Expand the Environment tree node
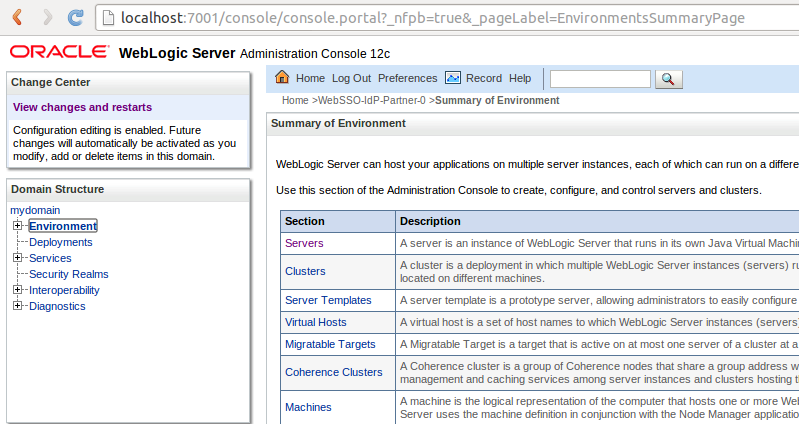The image size is (799, 424). 17,225
